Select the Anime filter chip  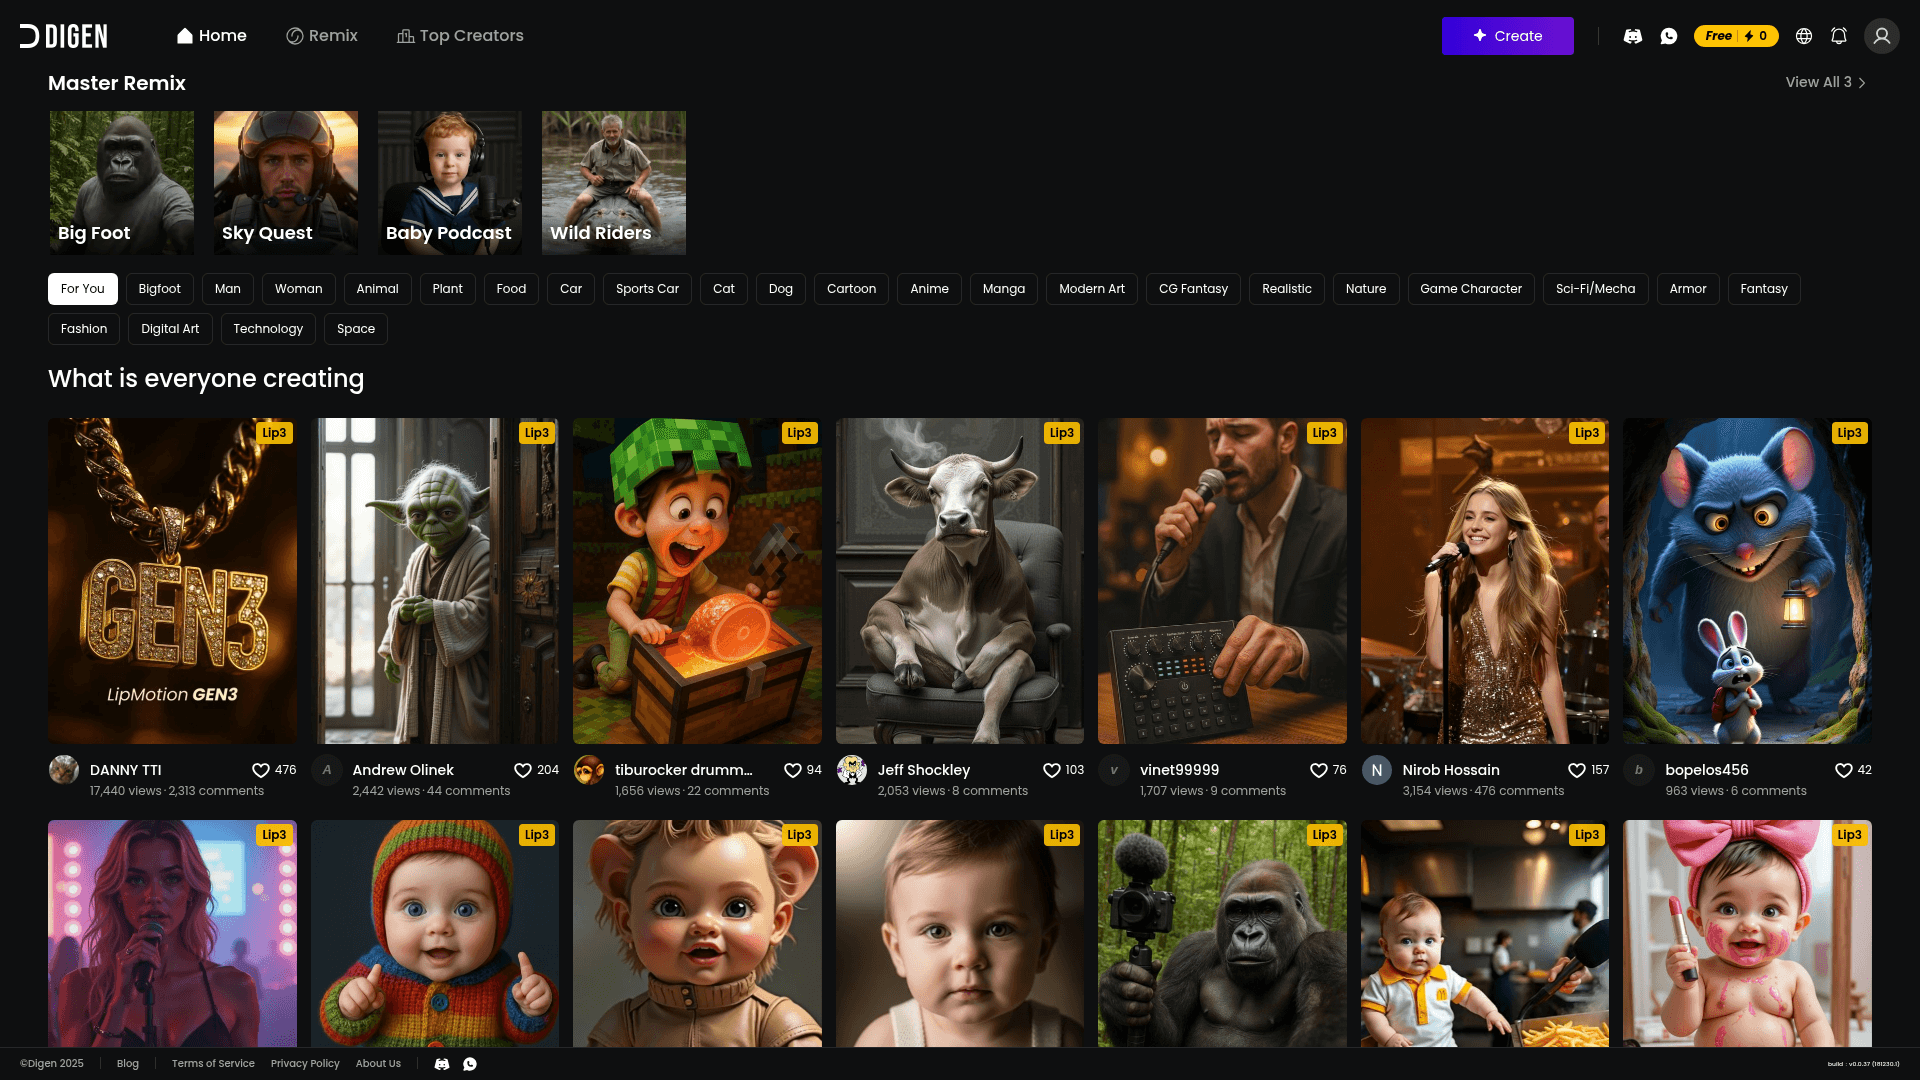(930, 289)
